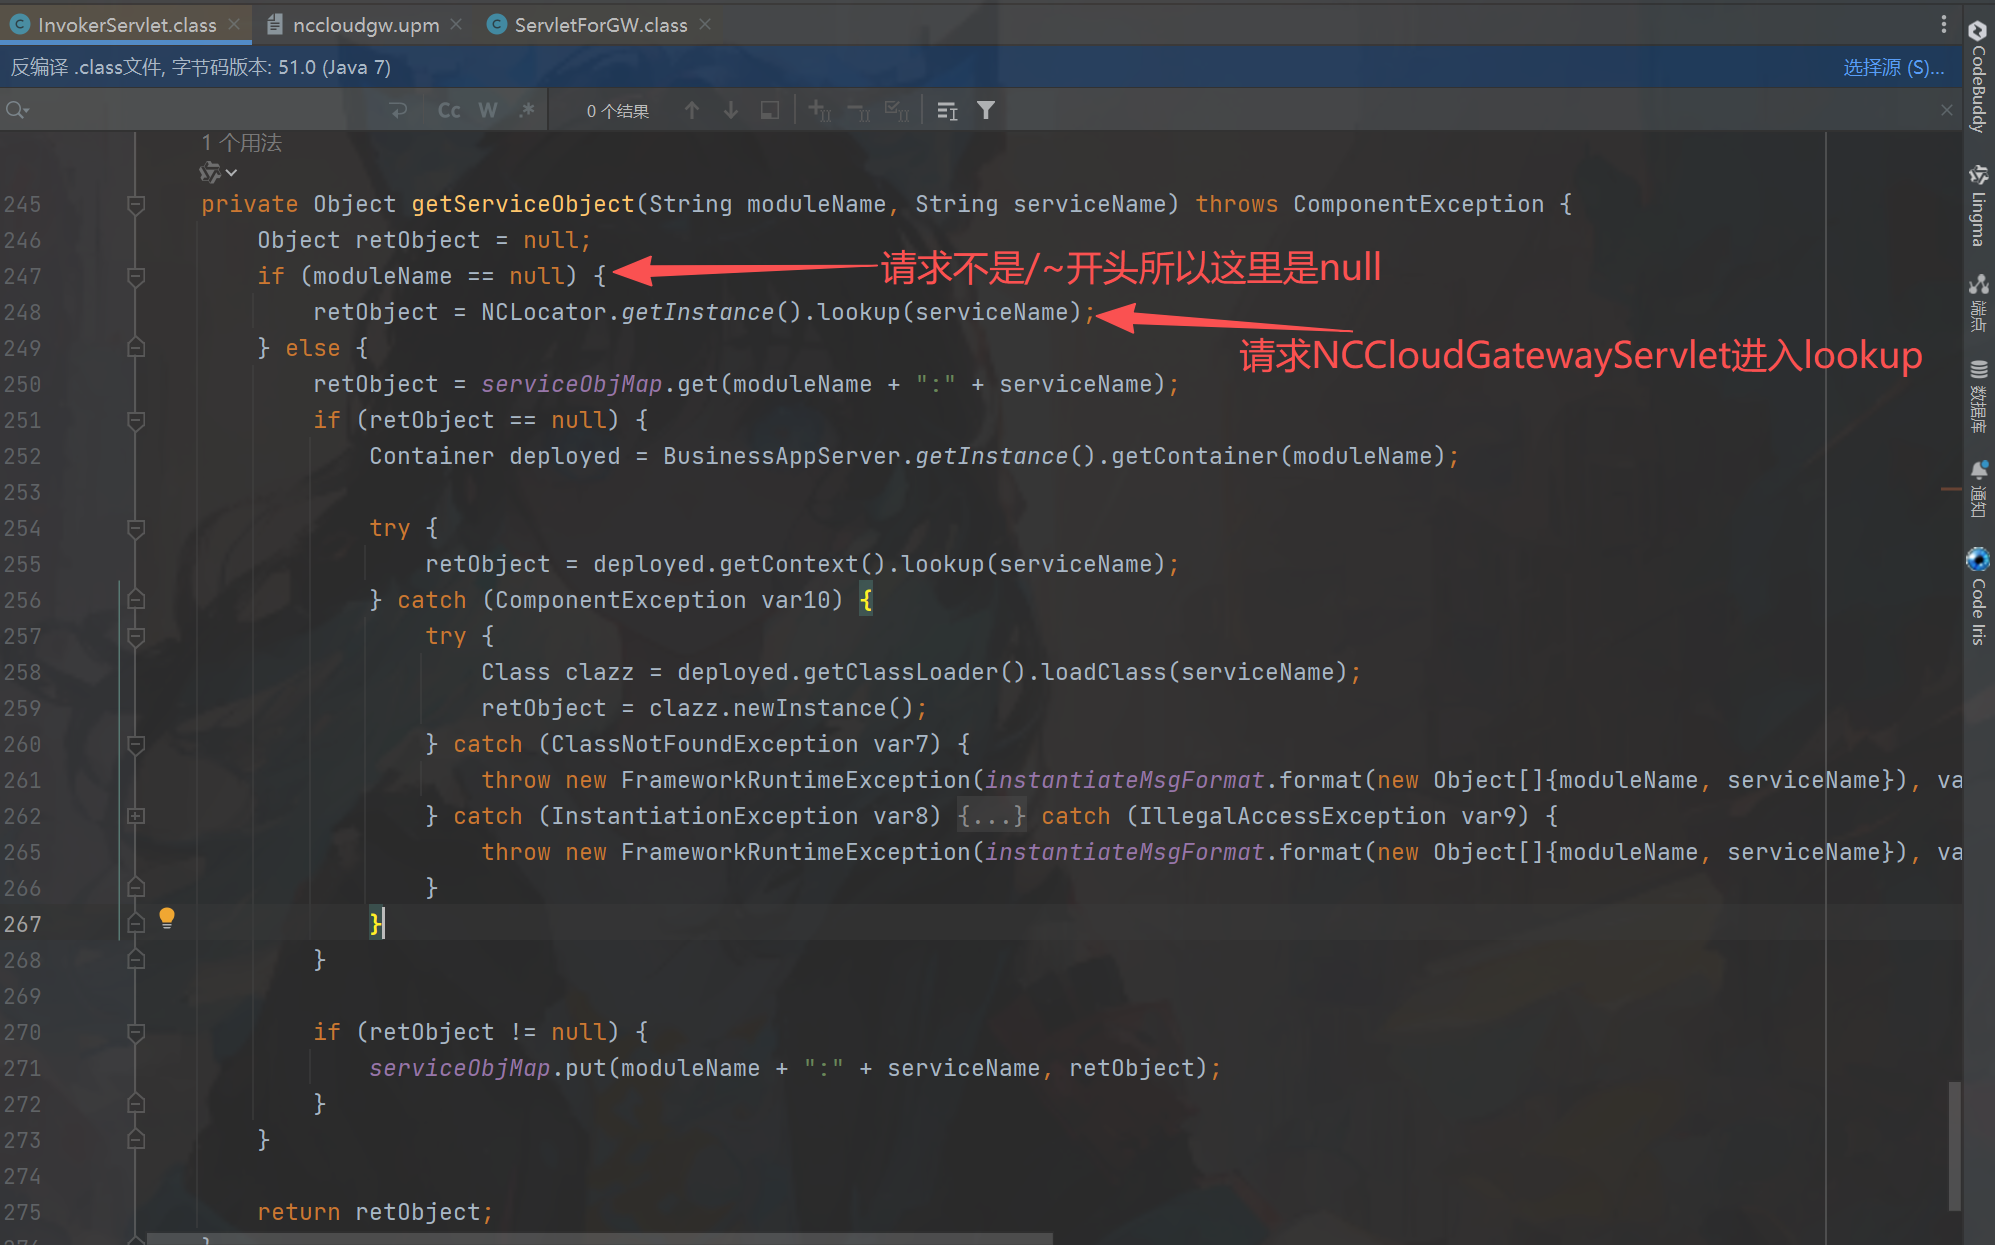Screen dimensions: 1995x1245
Task: Open the CodeBuddy side panel
Action: click(x=1977, y=78)
